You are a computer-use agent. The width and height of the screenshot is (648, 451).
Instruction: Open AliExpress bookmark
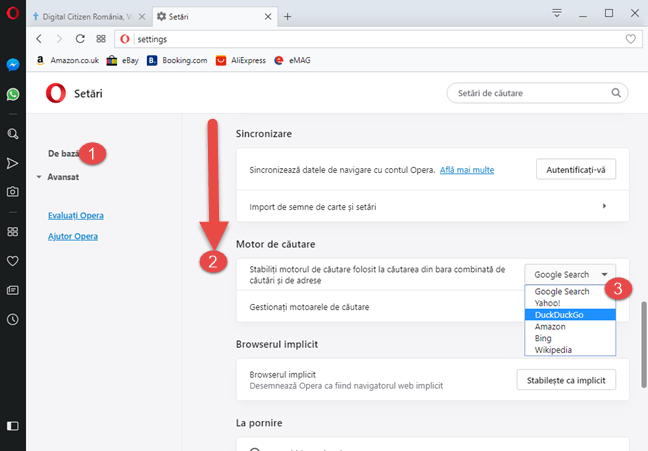coord(241,60)
